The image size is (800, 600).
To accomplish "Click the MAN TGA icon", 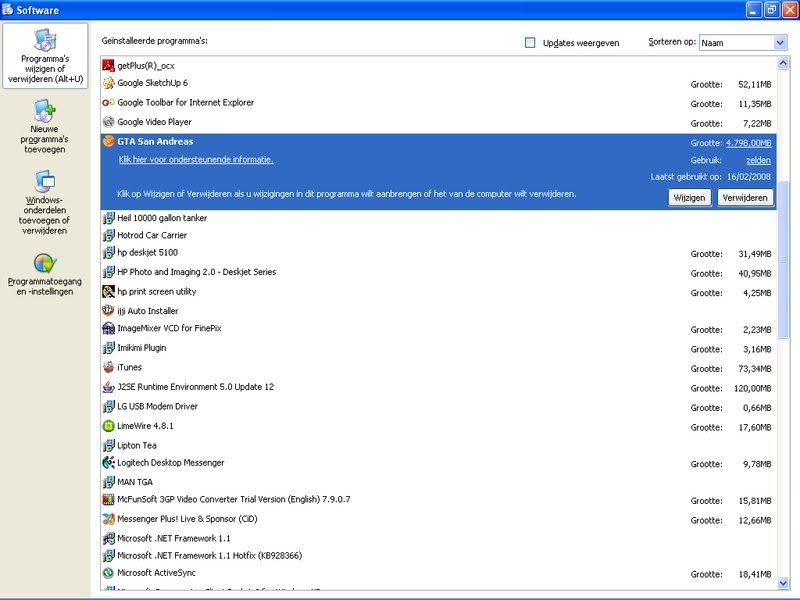I will click(x=108, y=482).
